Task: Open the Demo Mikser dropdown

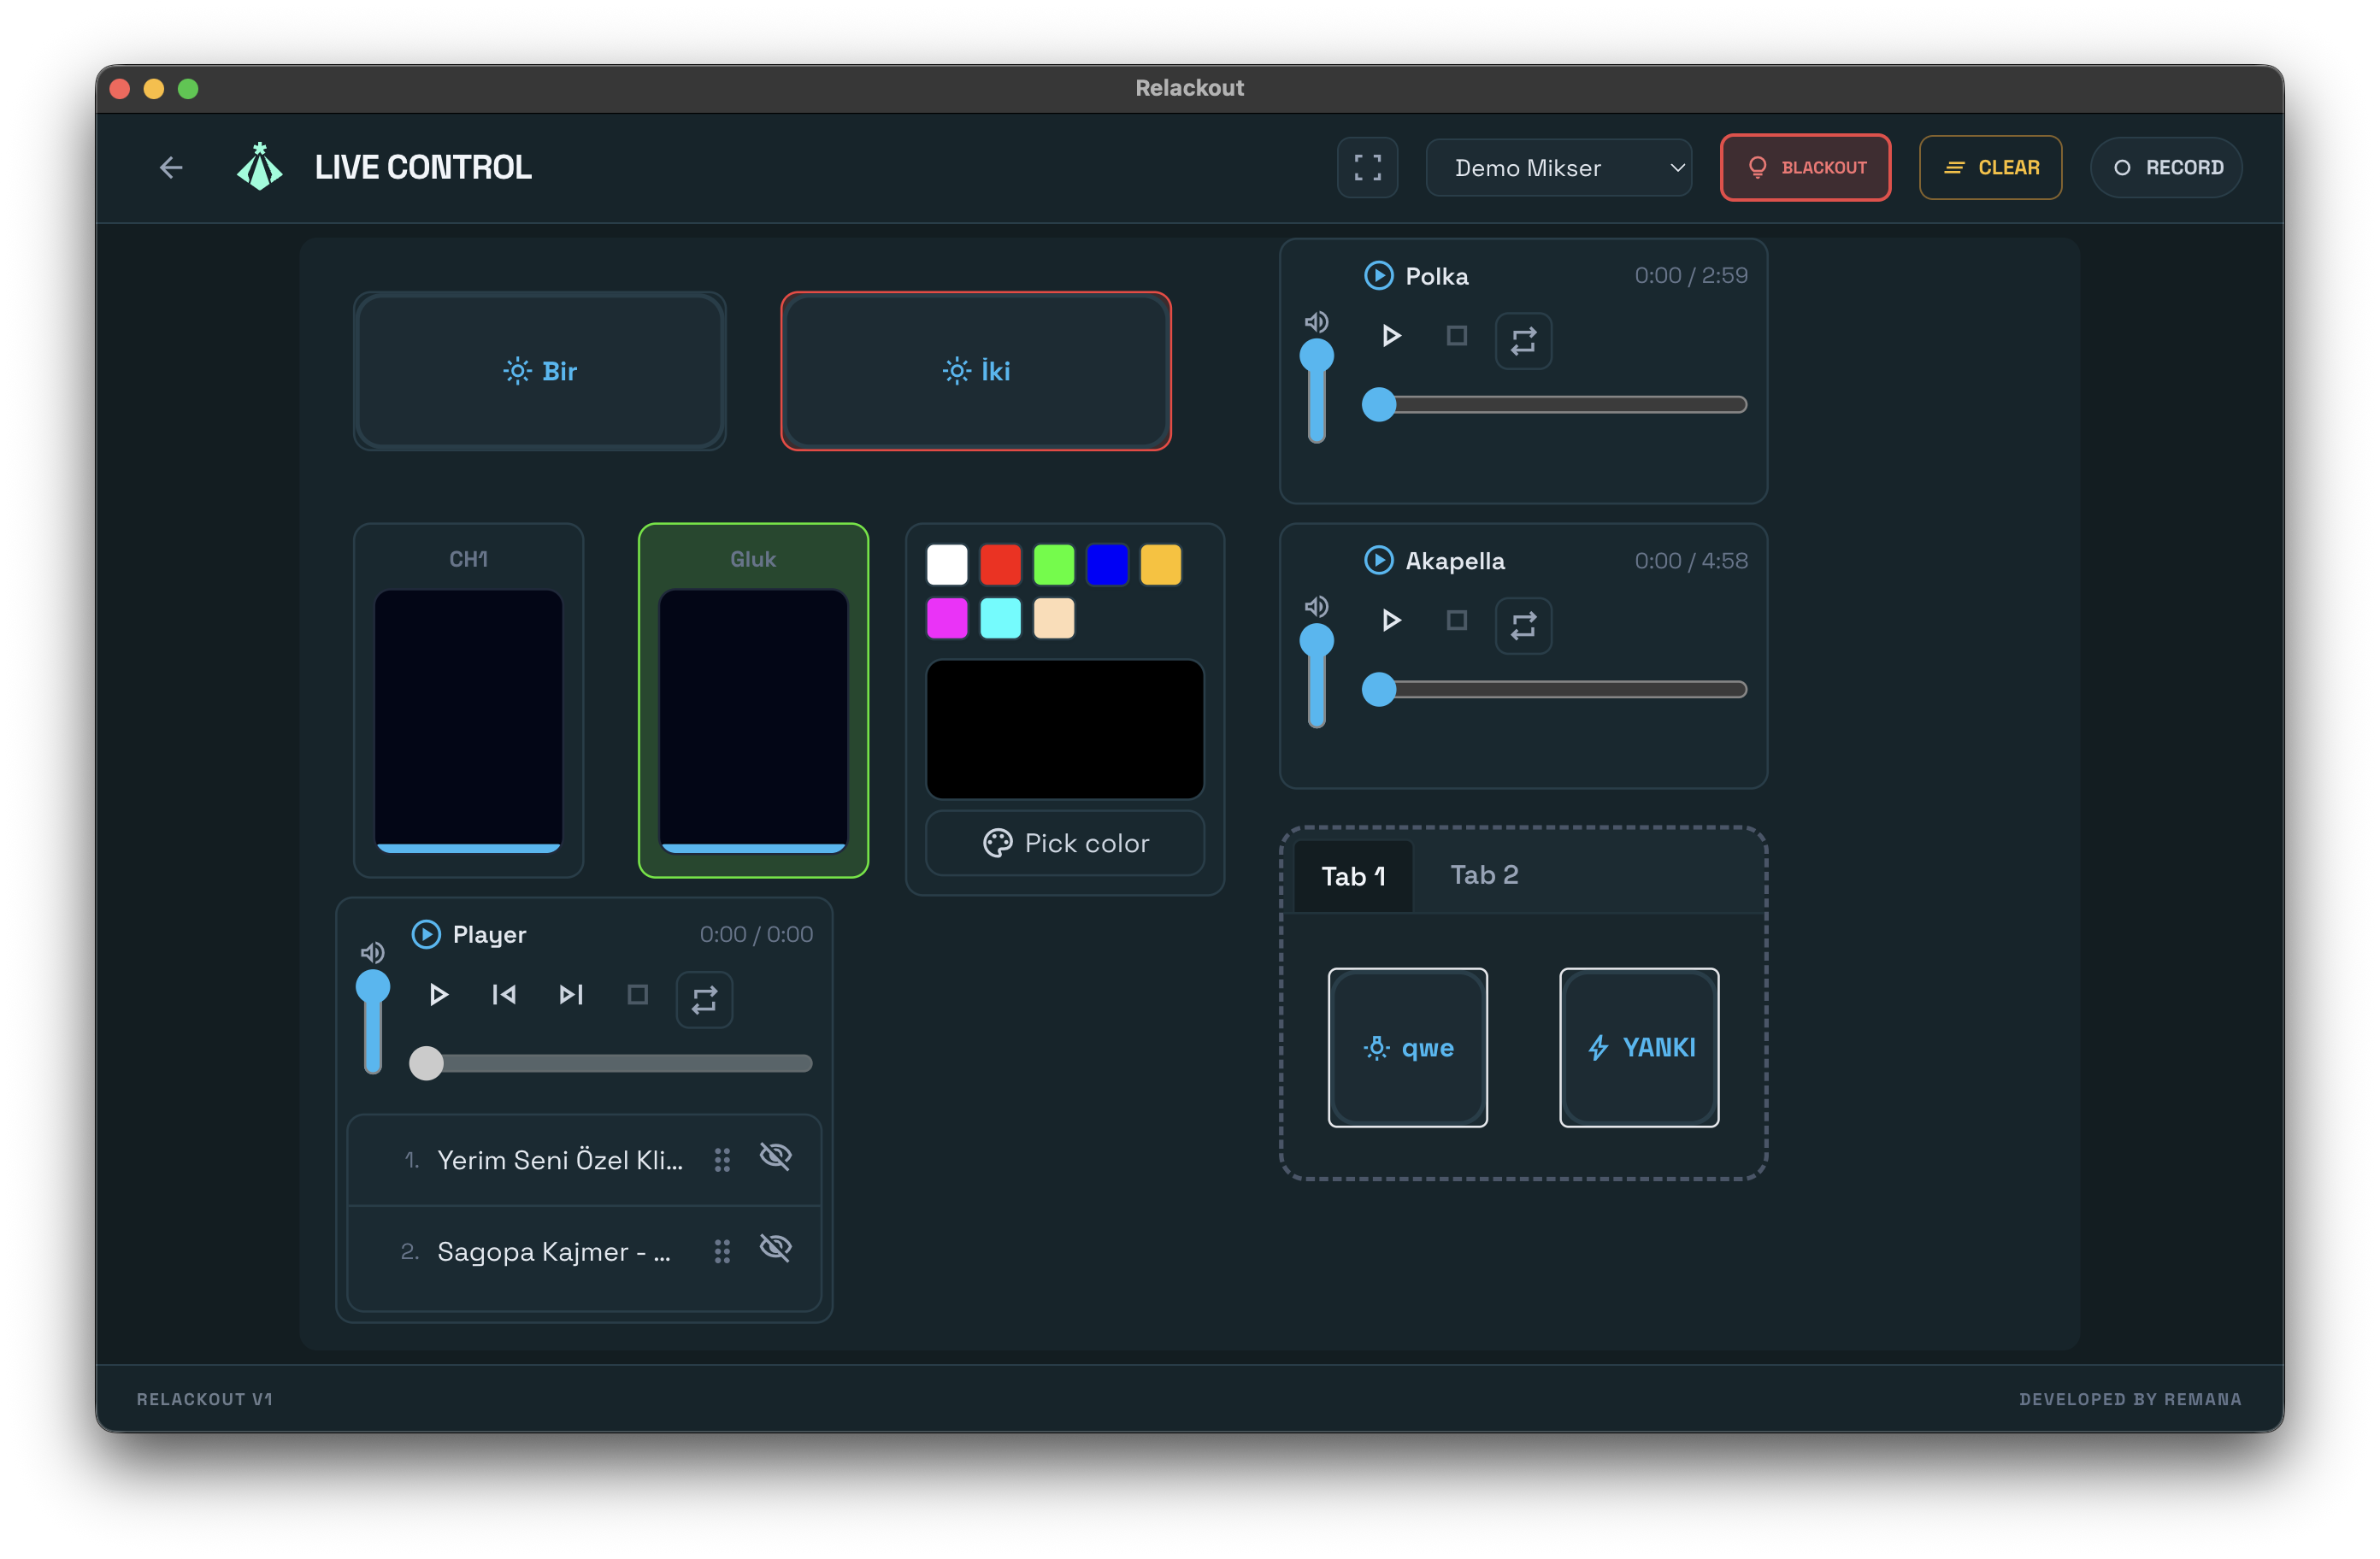Action: pyautogui.click(x=1558, y=167)
